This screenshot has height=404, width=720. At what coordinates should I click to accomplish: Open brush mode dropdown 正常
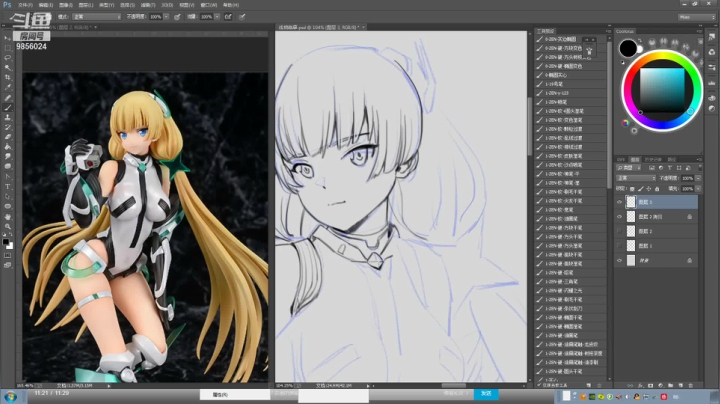(96, 17)
